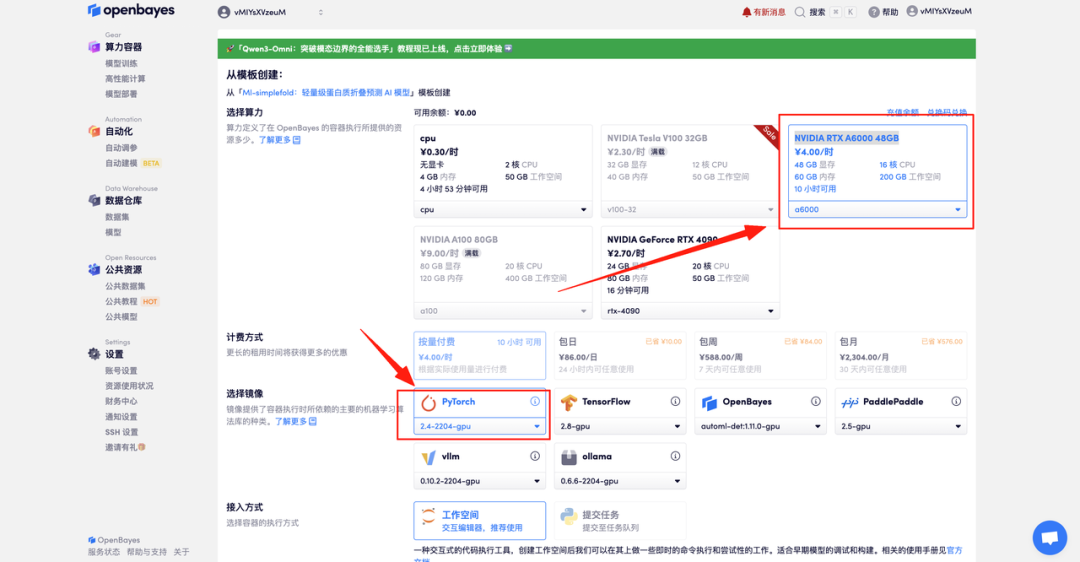Open 模型训练 in the sidebar

121,63
